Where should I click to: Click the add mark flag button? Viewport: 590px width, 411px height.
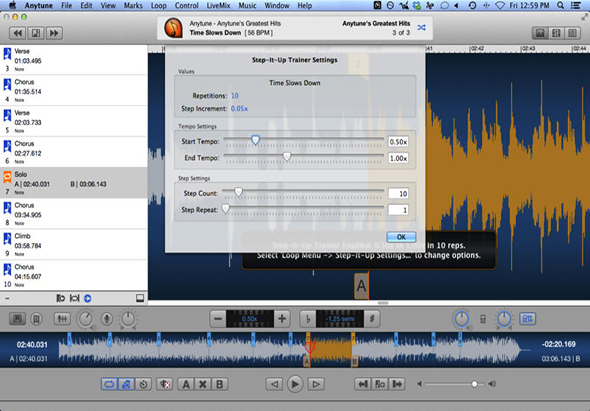tap(380, 384)
